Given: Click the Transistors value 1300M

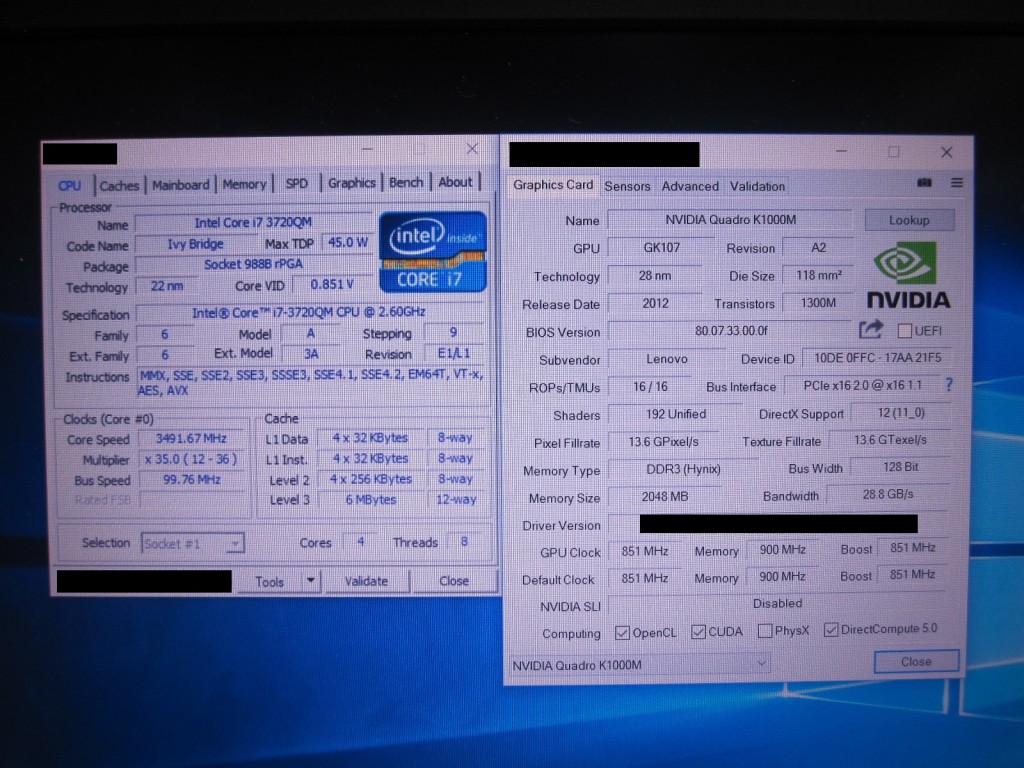Looking at the screenshot, I should [x=818, y=302].
